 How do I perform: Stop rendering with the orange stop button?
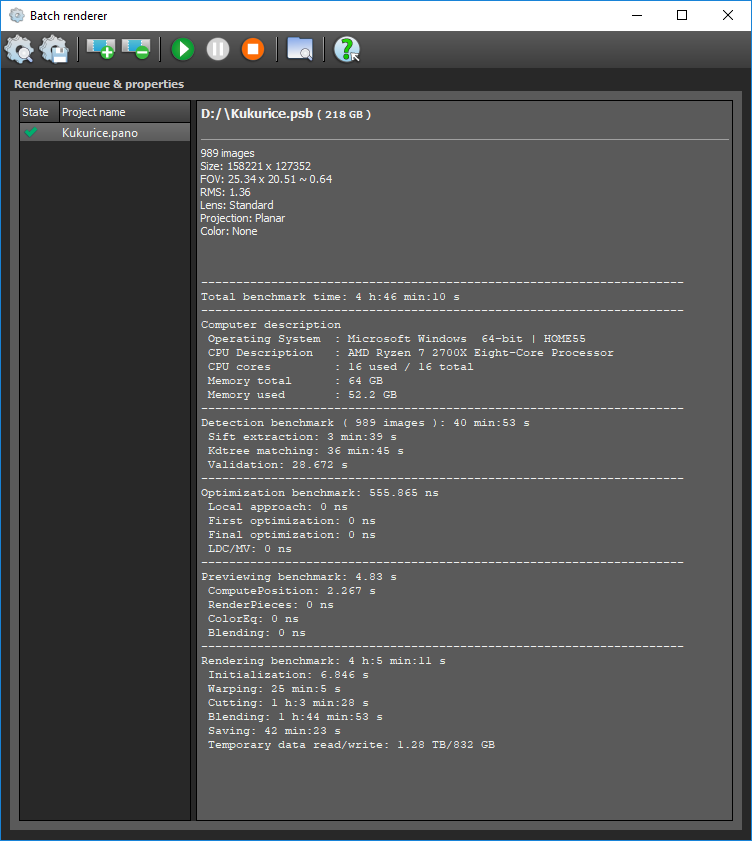tap(253, 49)
